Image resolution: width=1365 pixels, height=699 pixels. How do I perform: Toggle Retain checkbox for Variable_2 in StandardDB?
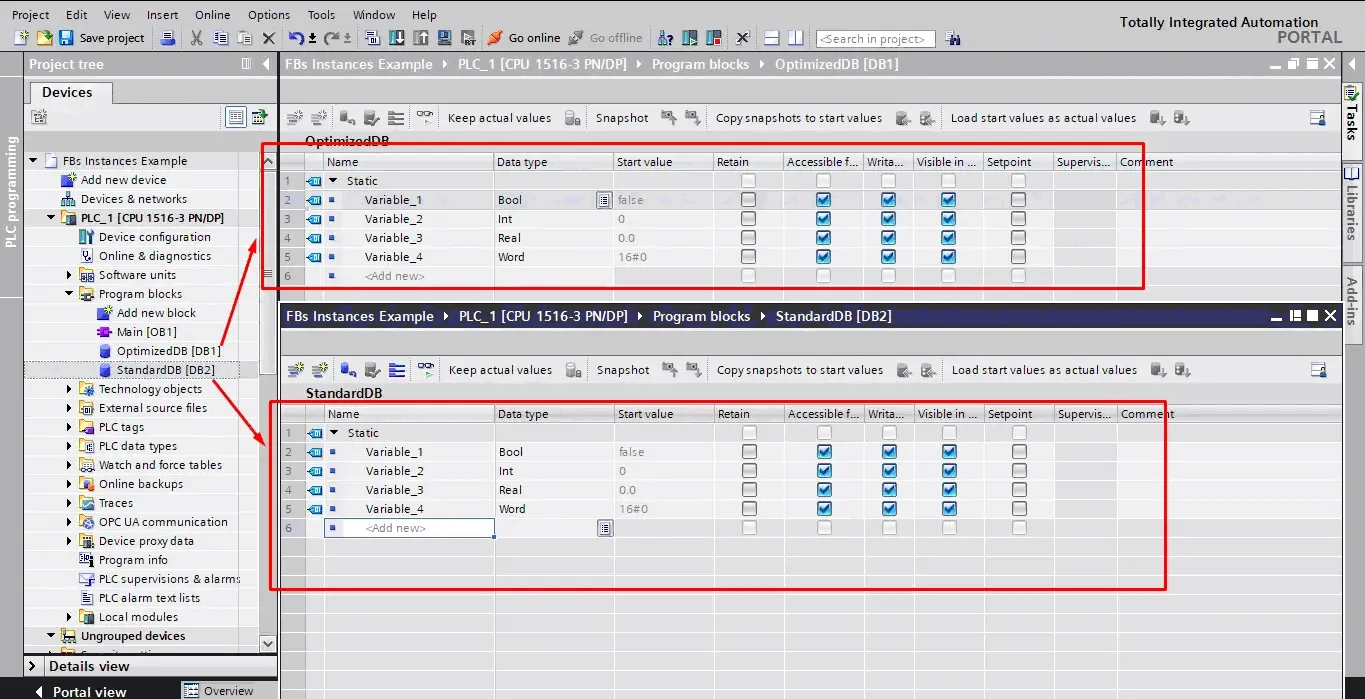[749, 471]
